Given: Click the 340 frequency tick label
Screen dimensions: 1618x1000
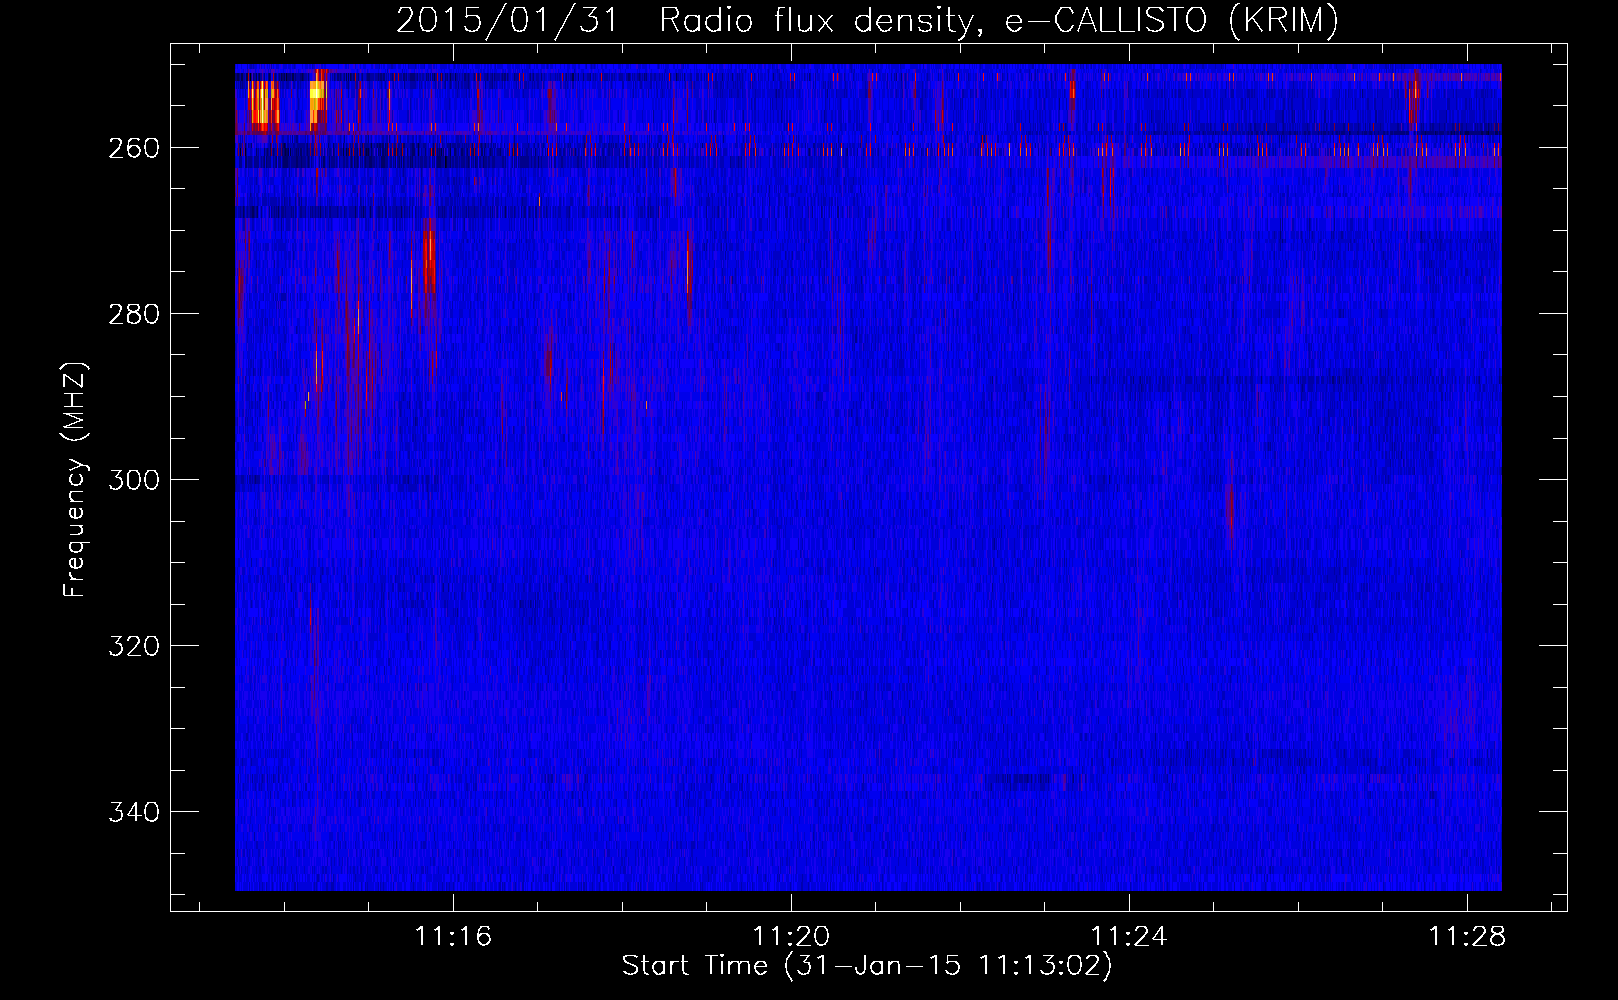Looking at the screenshot, I should coord(134,812).
